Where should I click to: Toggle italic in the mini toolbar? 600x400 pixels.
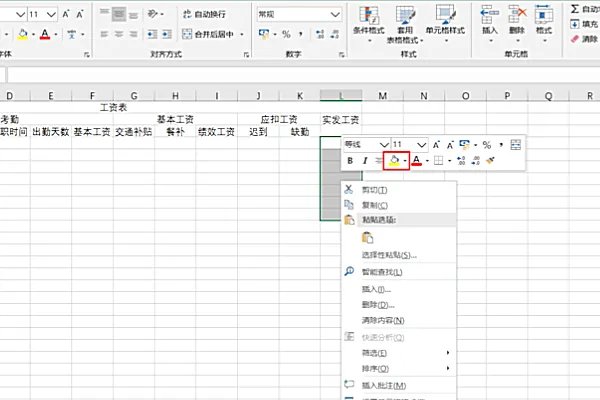click(x=365, y=161)
